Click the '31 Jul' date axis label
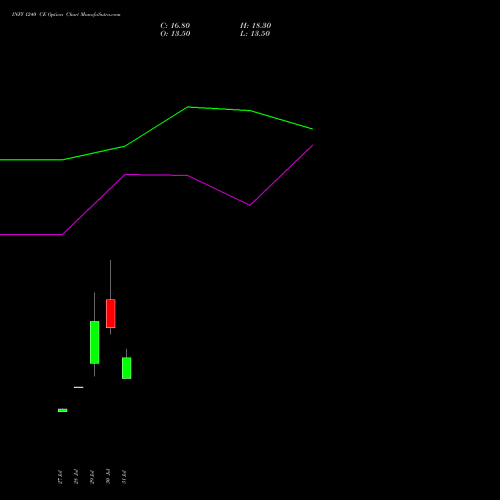 click(124, 477)
